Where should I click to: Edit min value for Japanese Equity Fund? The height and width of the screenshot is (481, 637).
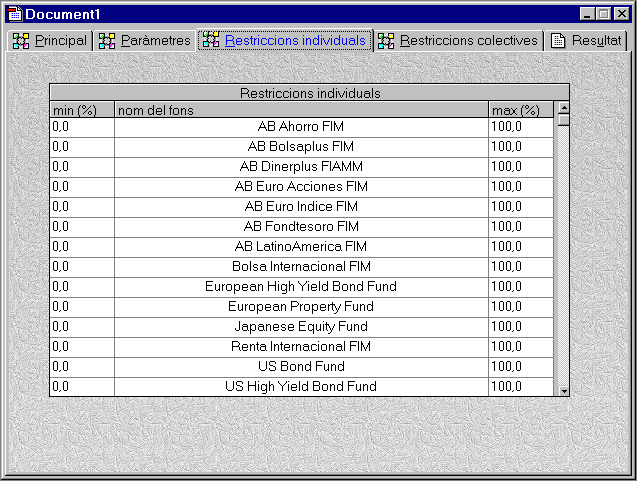pos(82,327)
